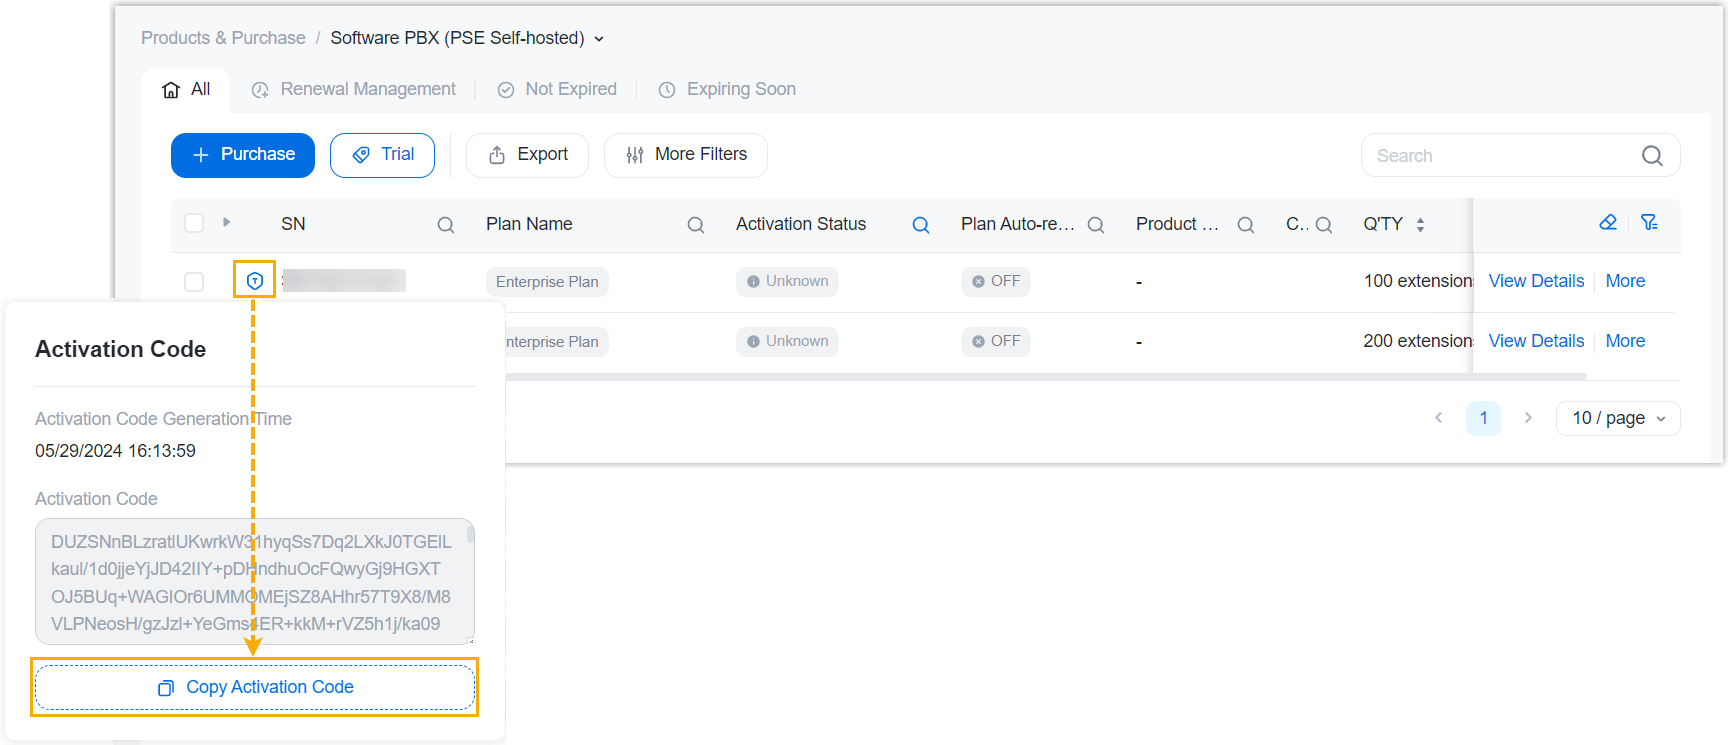The image size is (1729, 745).
Task: Open the column filter settings icon
Action: [1649, 223]
